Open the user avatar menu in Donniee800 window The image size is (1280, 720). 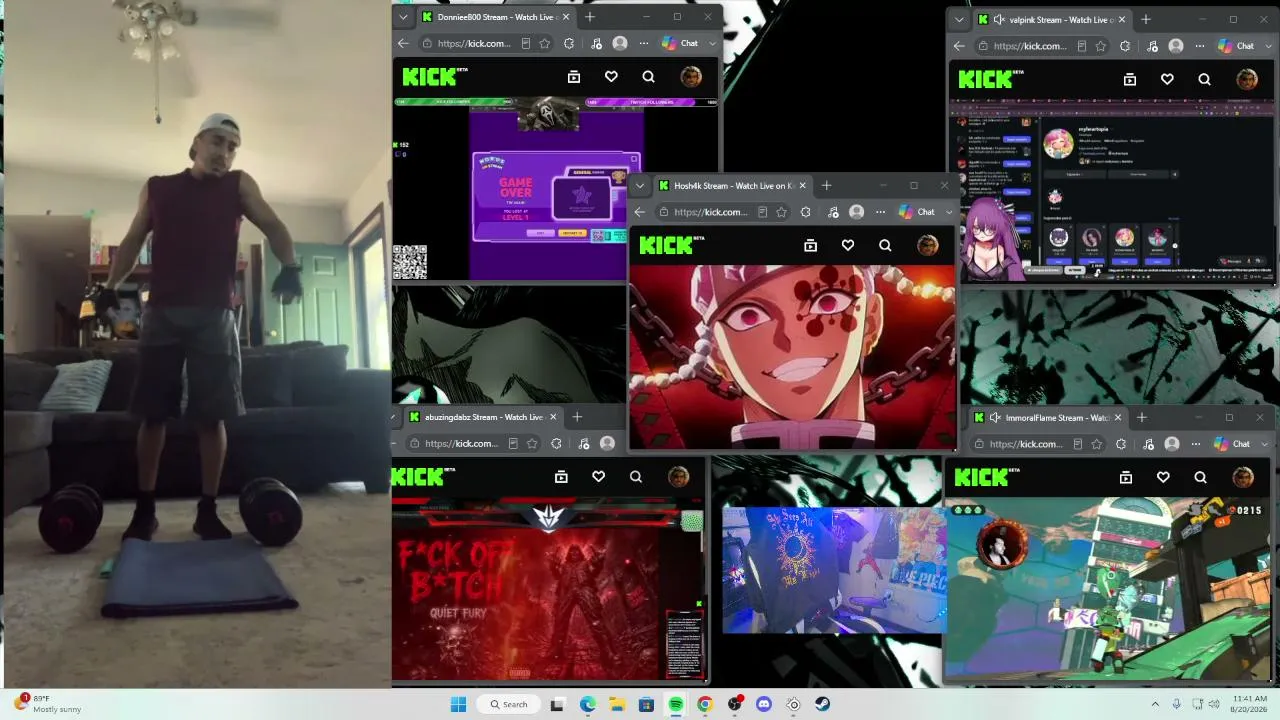(x=691, y=77)
